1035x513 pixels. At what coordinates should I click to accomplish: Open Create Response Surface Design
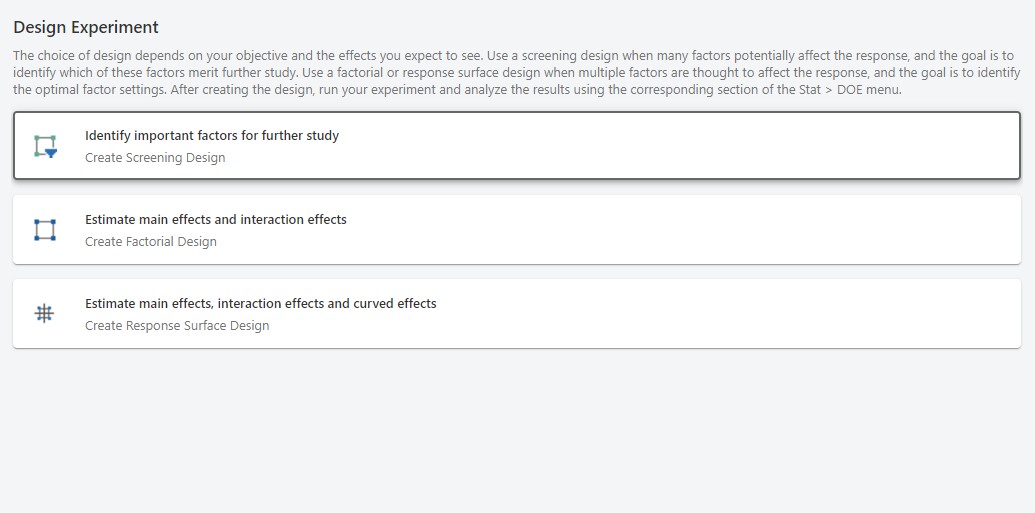177,326
